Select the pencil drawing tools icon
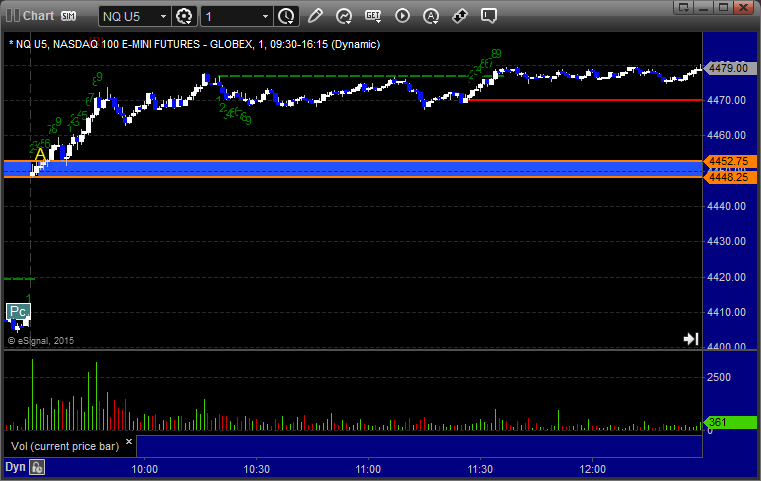Screen dimensions: 761x481 (x=315, y=16)
